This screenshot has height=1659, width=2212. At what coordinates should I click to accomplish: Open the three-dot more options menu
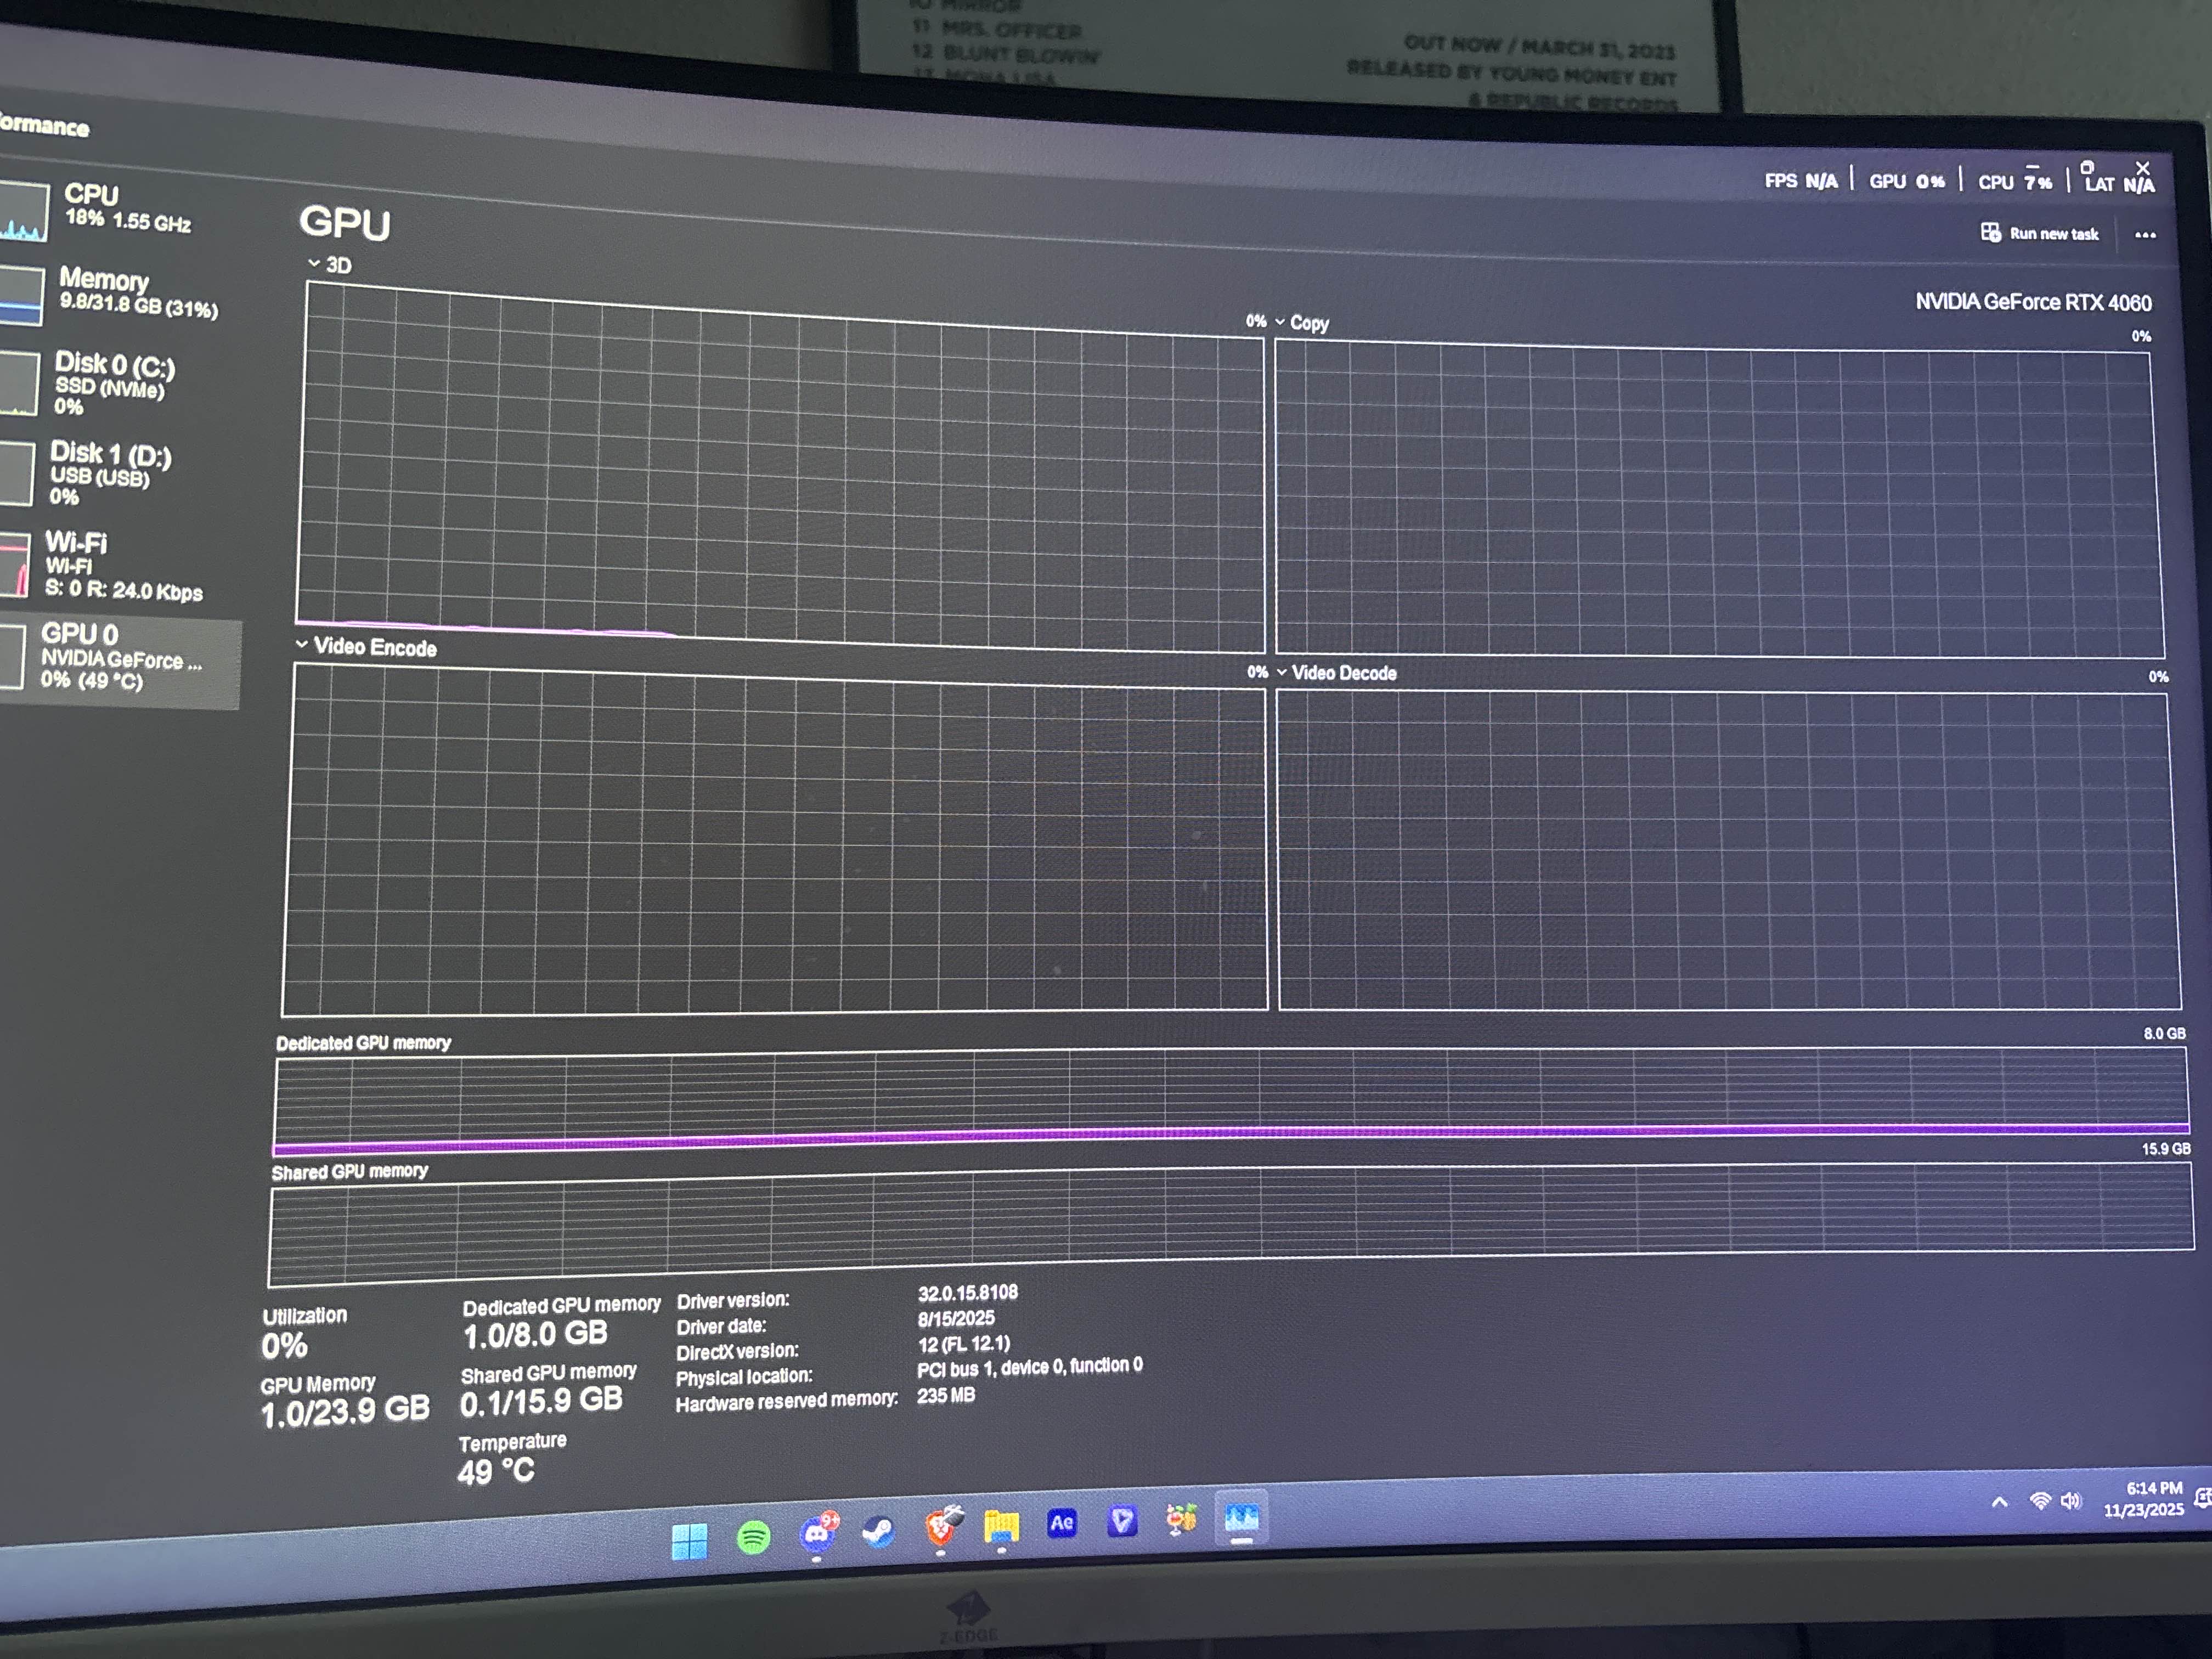[x=2145, y=235]
